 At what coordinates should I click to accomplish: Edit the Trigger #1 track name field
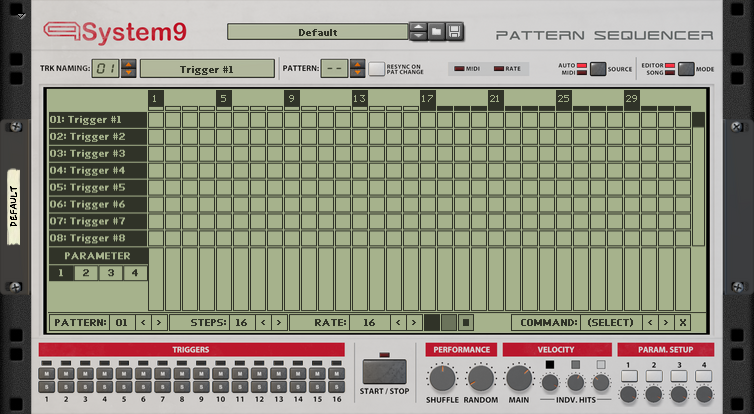[x=207, y=69]
